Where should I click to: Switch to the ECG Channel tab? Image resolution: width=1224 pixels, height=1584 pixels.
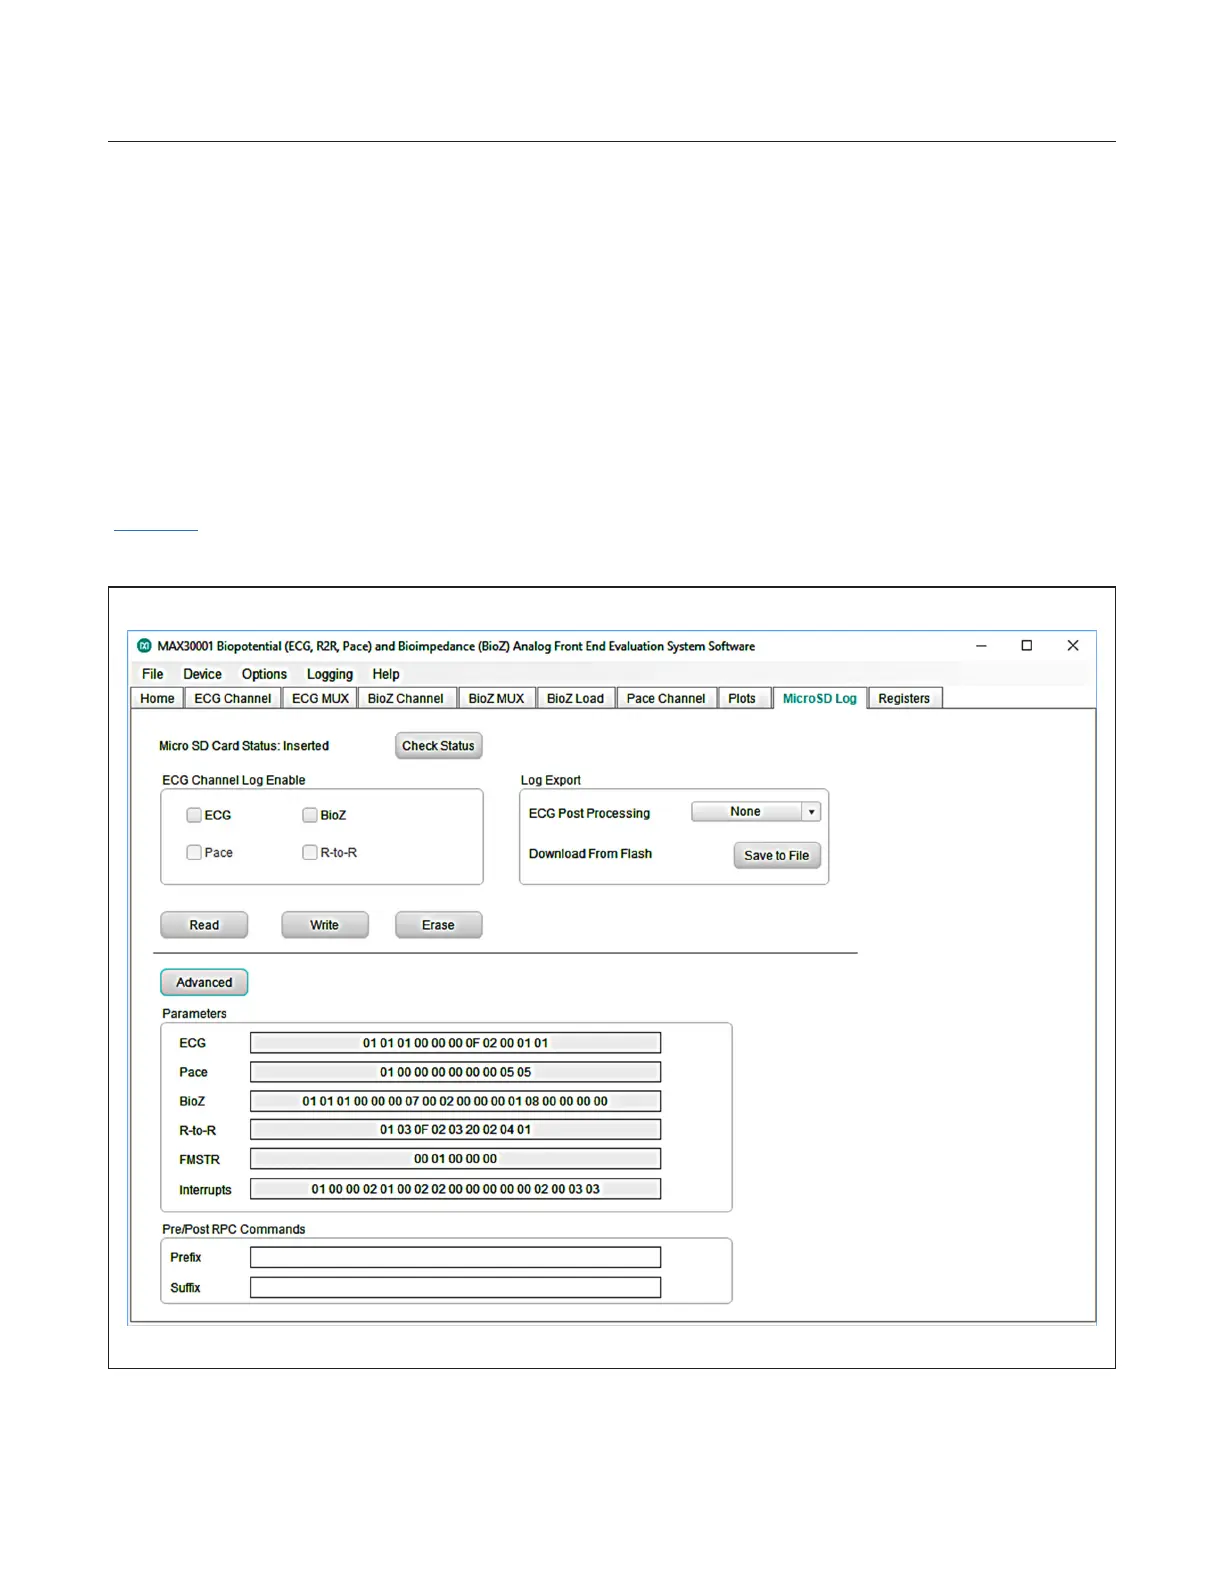(x=232, y=698)
